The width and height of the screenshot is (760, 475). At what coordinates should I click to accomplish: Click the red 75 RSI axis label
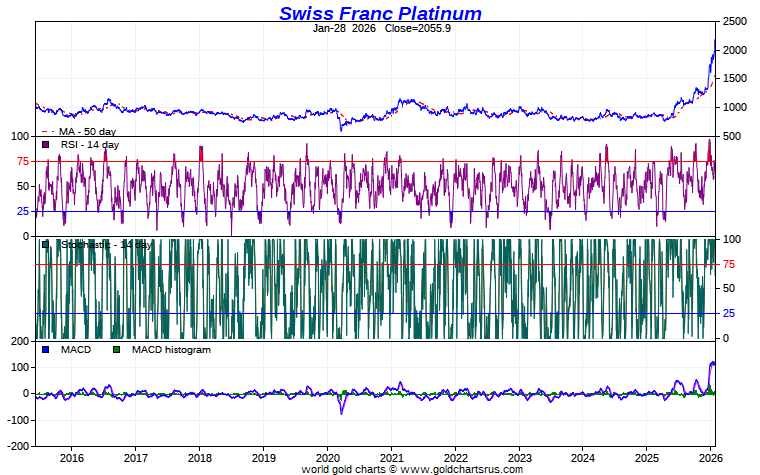click(23, 161)
